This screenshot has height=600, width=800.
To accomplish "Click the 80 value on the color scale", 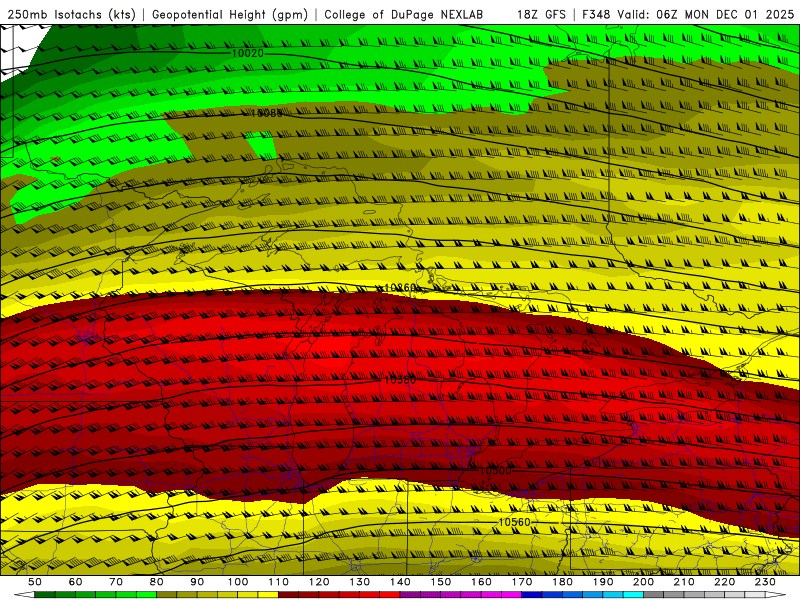I will (157, 582).
